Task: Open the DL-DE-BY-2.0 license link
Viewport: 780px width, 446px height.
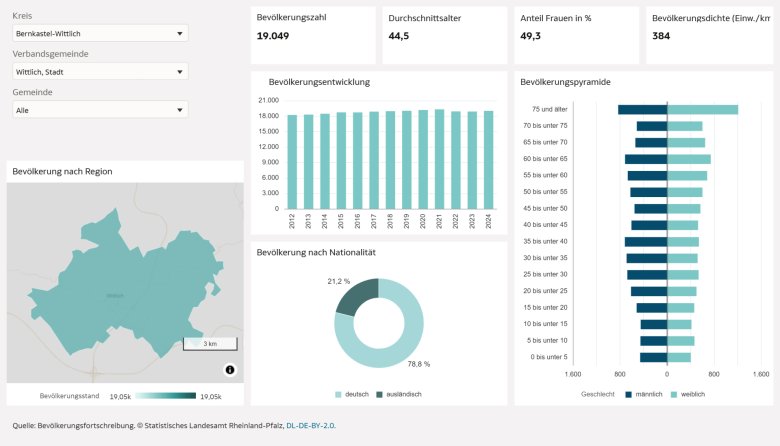Action: click(310, 425)
